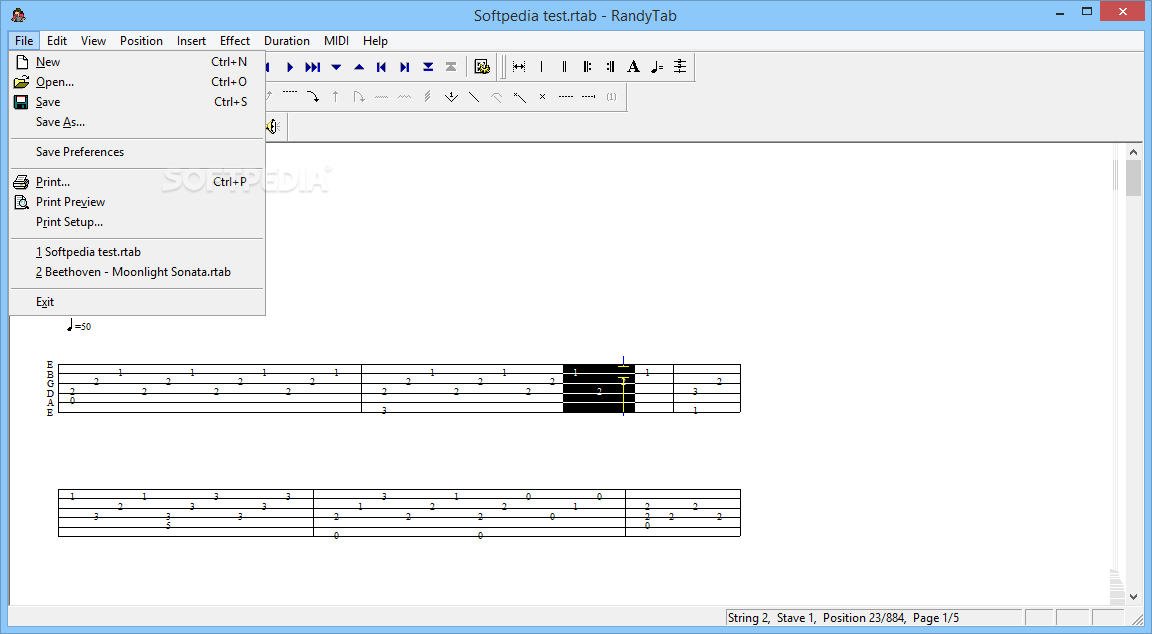1152x634 pixels.
Task: Click the highlighted black cursor block in tab
Action: pyautogui.click(x=599, y=389)
